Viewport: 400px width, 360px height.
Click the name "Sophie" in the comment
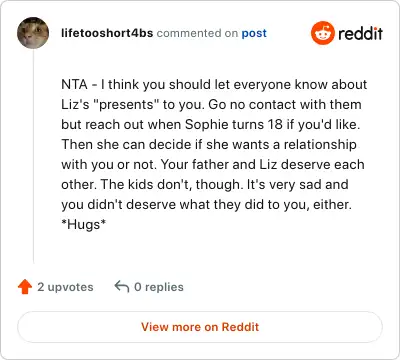click(x=207, y=125)
